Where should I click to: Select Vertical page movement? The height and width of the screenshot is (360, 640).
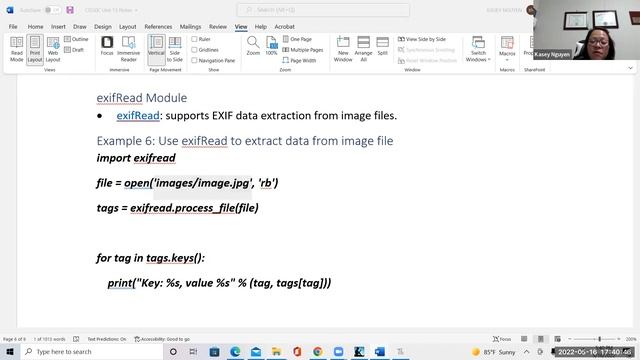[156, 49]
